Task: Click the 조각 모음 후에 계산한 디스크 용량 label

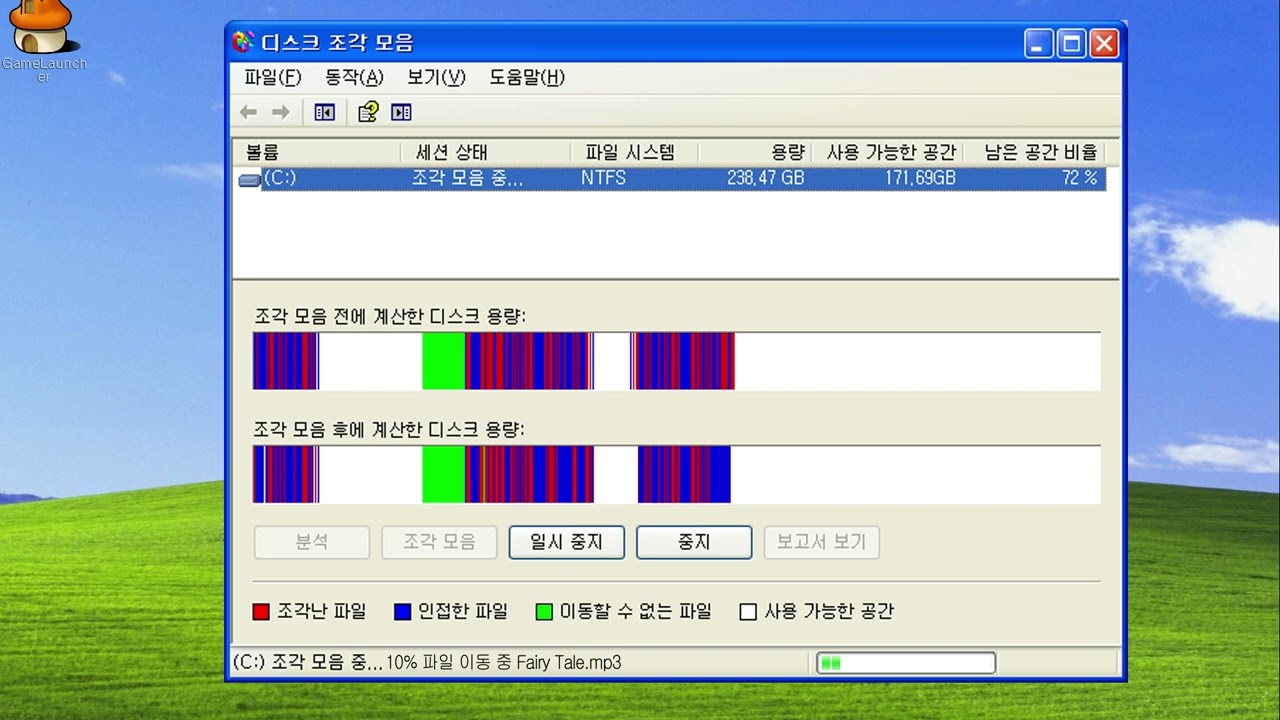Action: [390, 429]
